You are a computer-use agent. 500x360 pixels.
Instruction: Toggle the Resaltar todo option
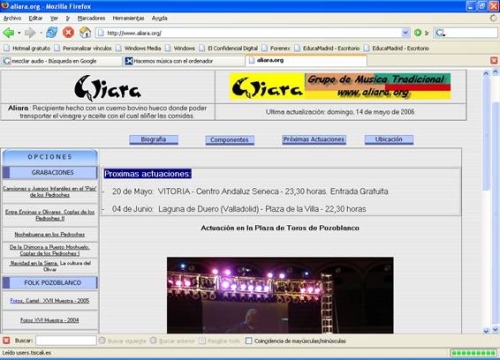[x=219, y=341]
